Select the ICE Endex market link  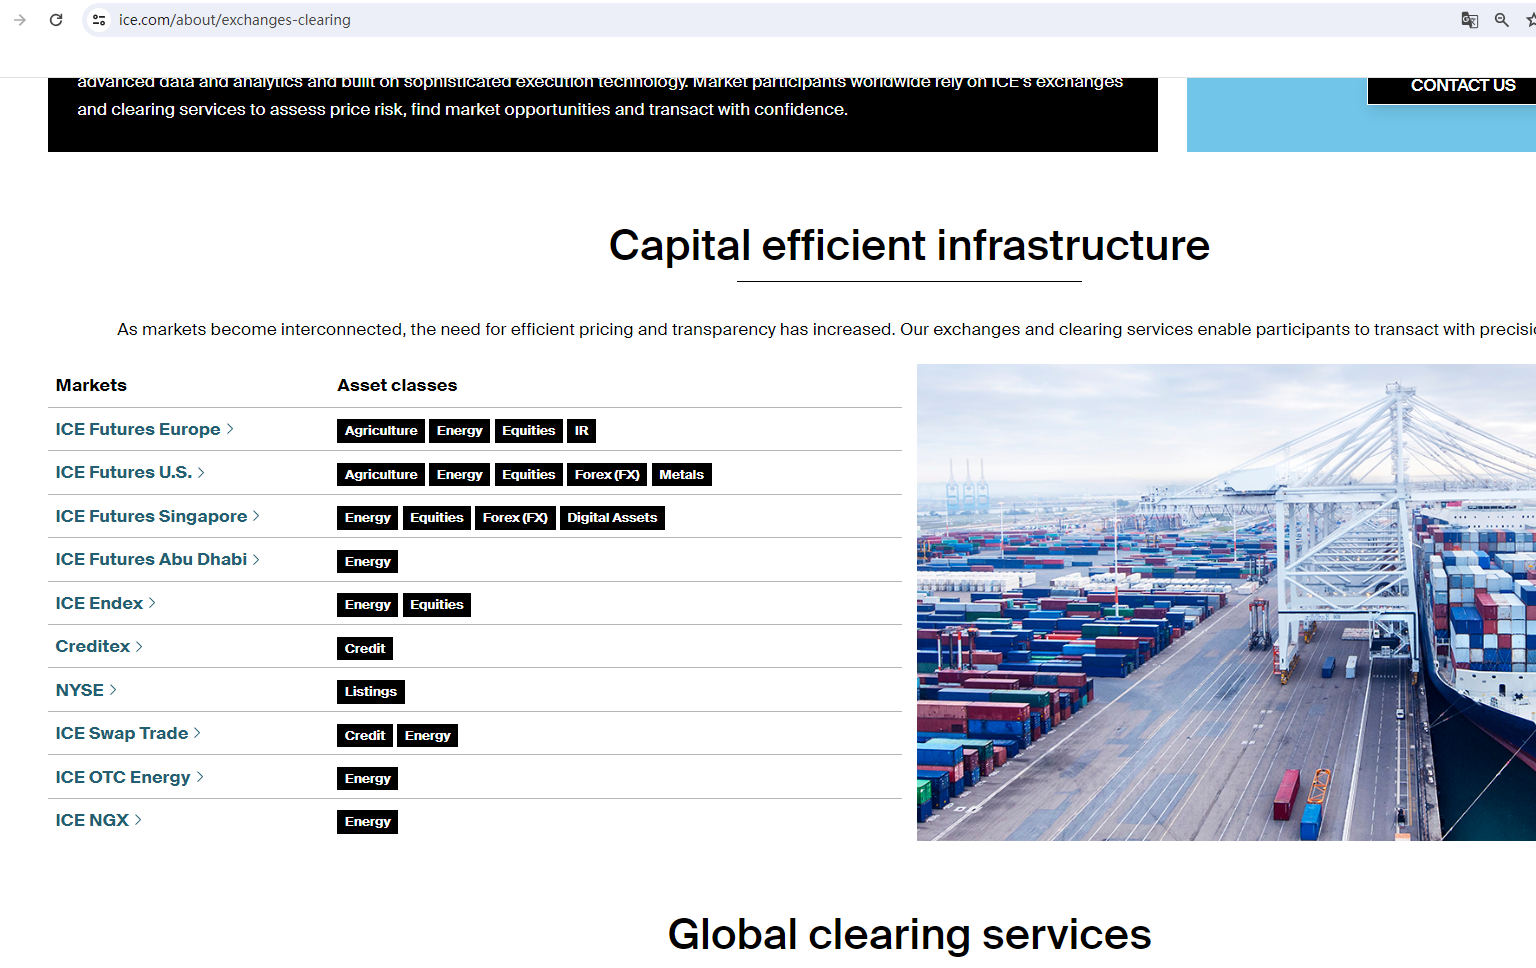pos(100,603)
